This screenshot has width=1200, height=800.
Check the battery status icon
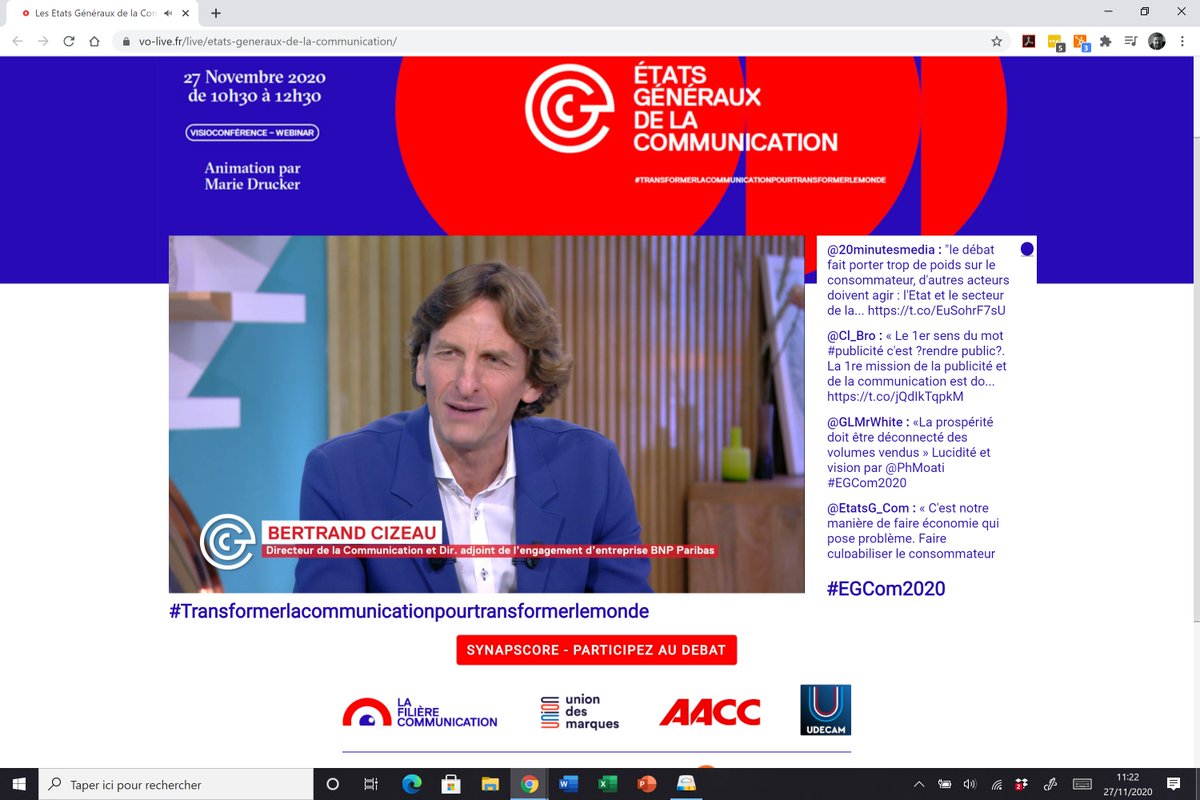tap(945, 784)
